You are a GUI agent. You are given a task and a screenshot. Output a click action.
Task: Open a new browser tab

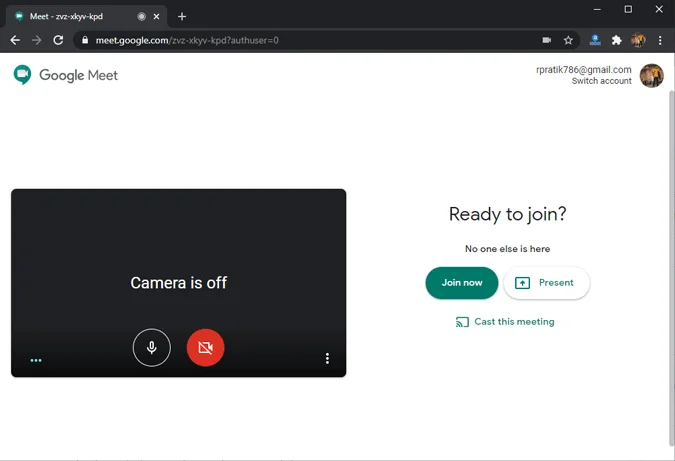click(x=182, y=16)
